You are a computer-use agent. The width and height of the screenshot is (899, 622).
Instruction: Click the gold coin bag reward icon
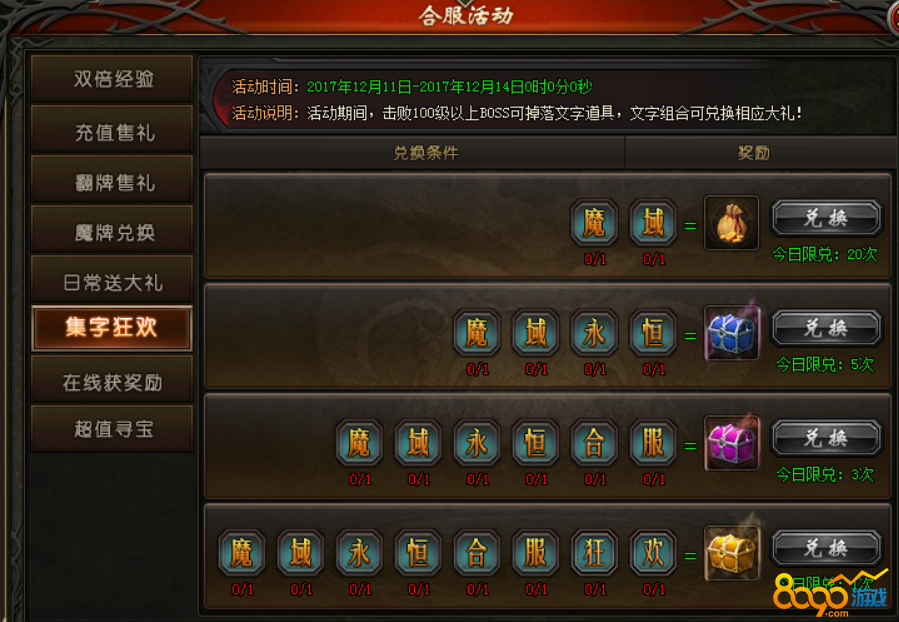pyautogui.click(x=731, y=223)
